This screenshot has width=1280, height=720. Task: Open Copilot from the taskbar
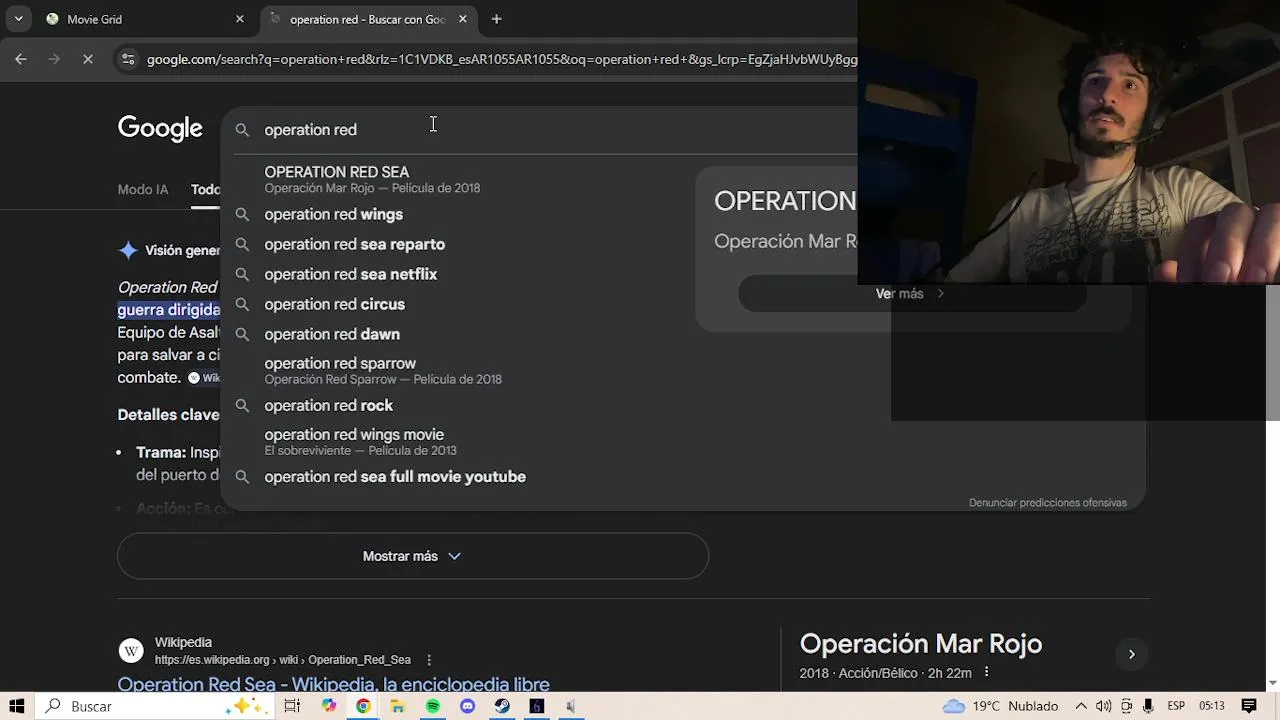coord(329,706)
